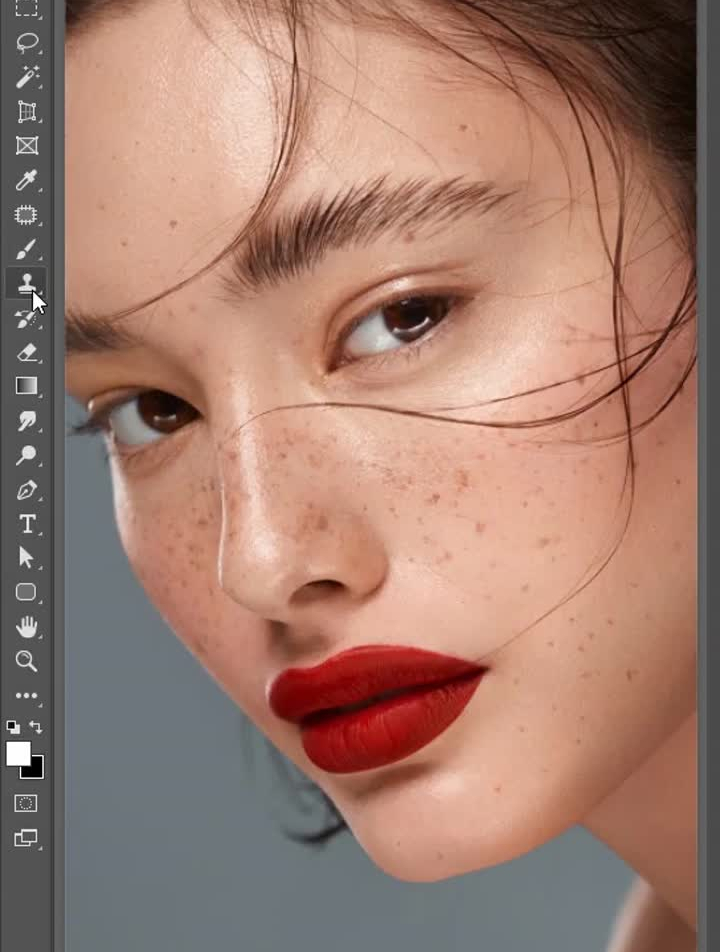
Task: Reset to default black and white colors
Action: (x=13, y=727)
